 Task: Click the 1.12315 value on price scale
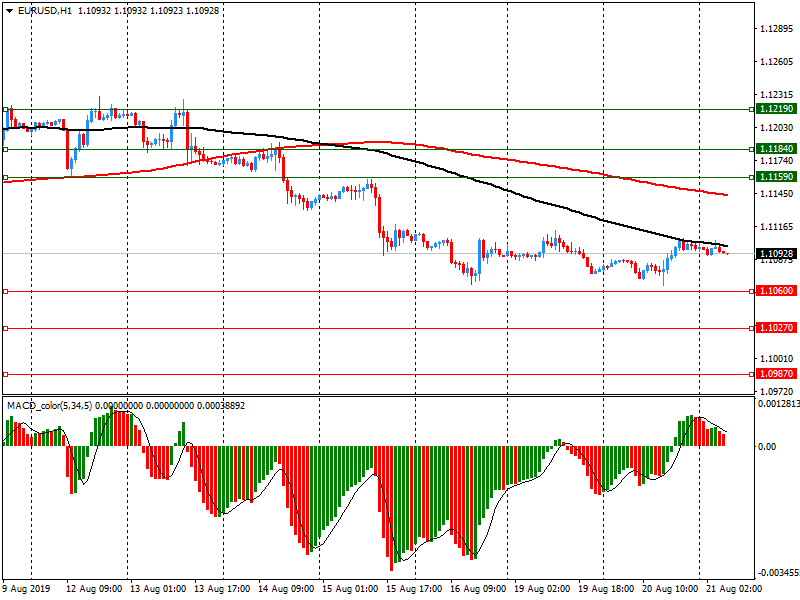[777, 95]
